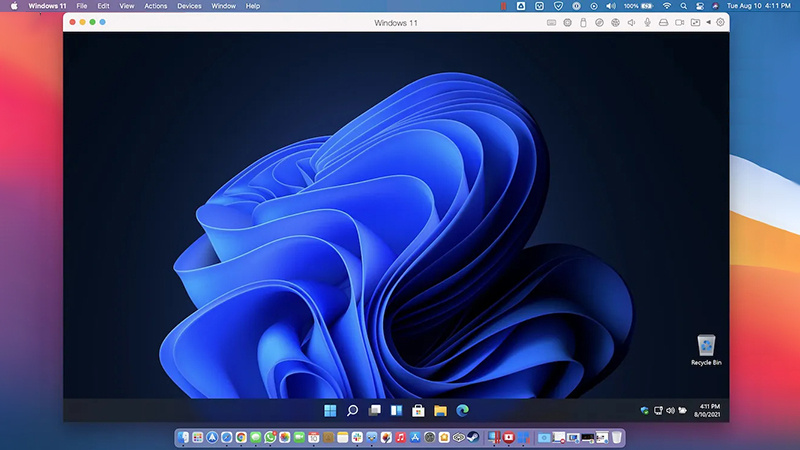The image size is (800, 450).
Task: Open Windows taskbar Search magnifier
Action: tap(352, 410)
